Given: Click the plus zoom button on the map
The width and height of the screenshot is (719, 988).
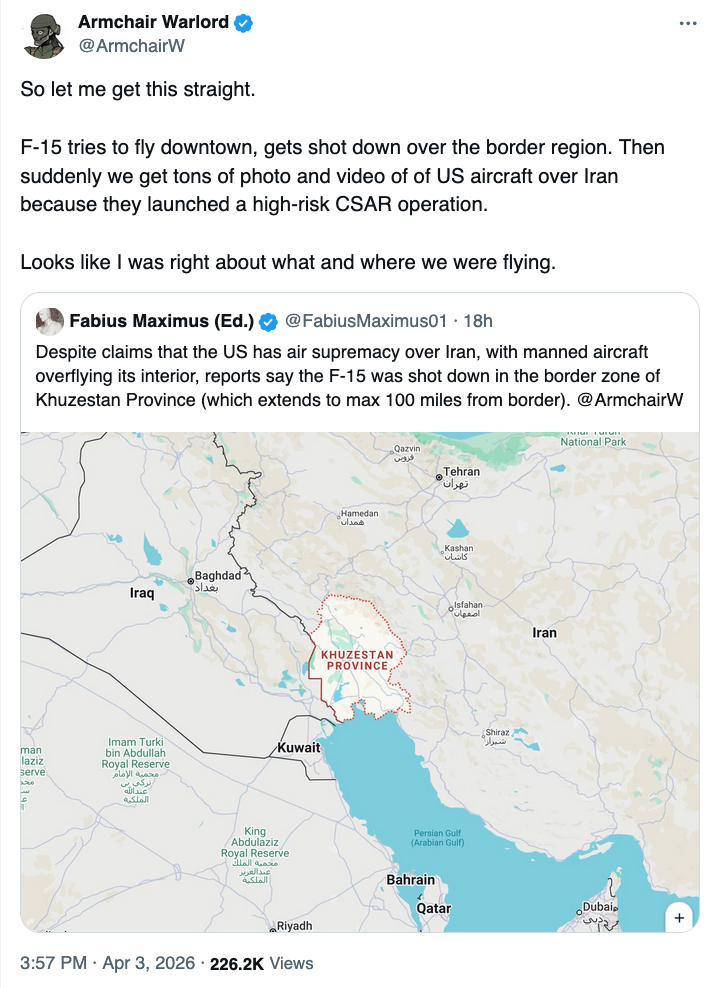Looking at the screenshot, I should pyautogui.click(x=679, y=916).
